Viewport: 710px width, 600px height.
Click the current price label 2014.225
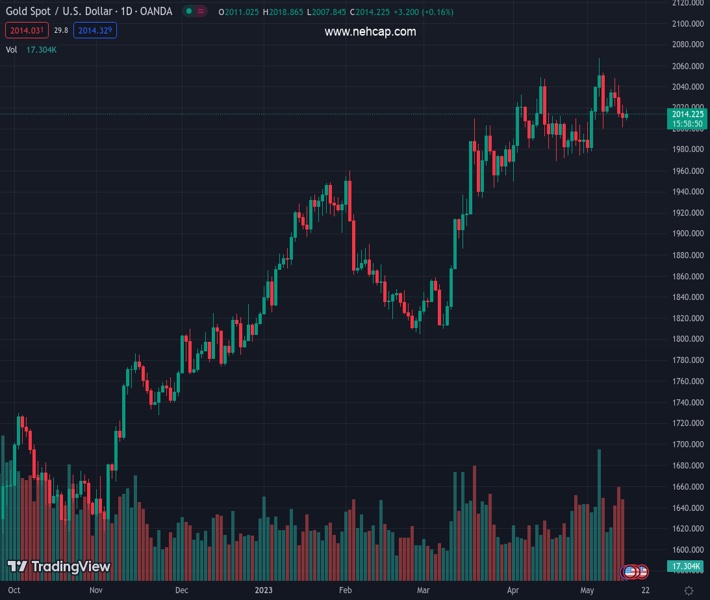(688, 114)
